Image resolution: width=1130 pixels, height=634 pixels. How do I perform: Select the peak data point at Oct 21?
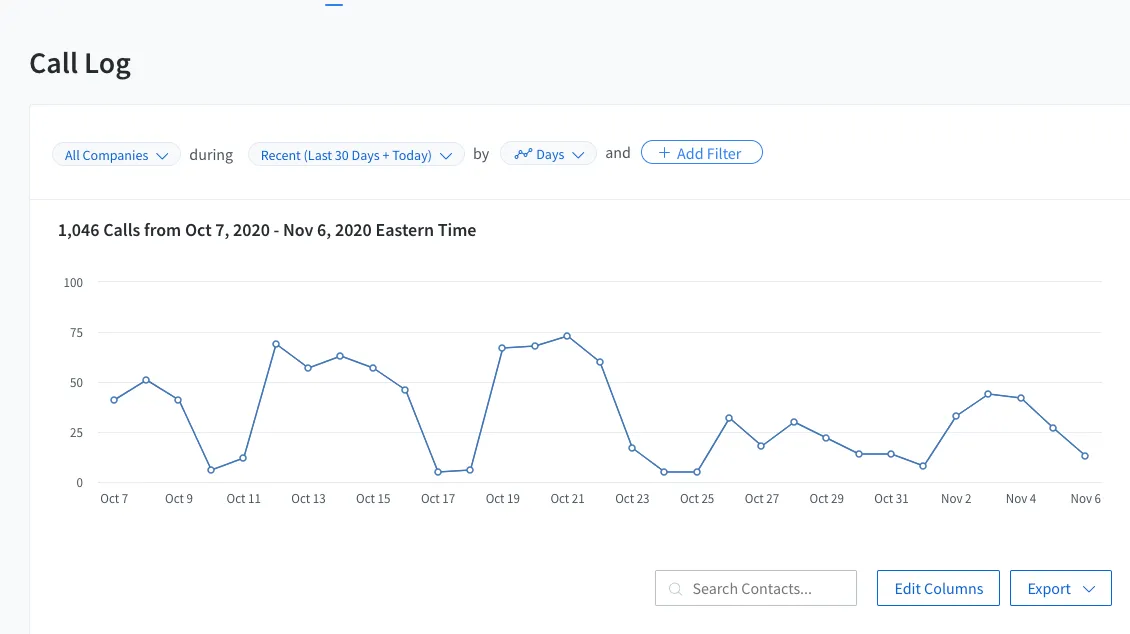click(567, 336)
